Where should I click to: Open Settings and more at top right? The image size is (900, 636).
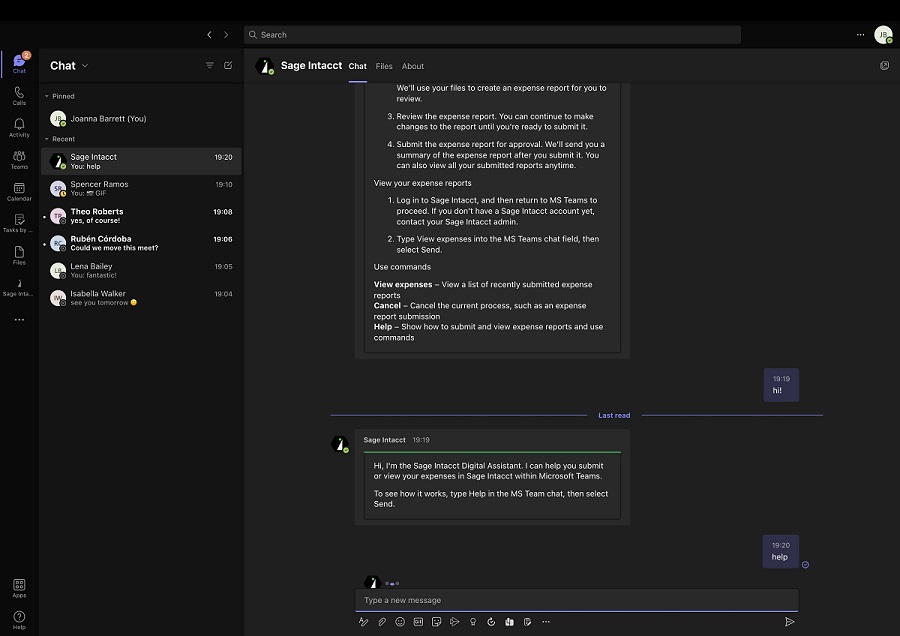coord(860,35)
